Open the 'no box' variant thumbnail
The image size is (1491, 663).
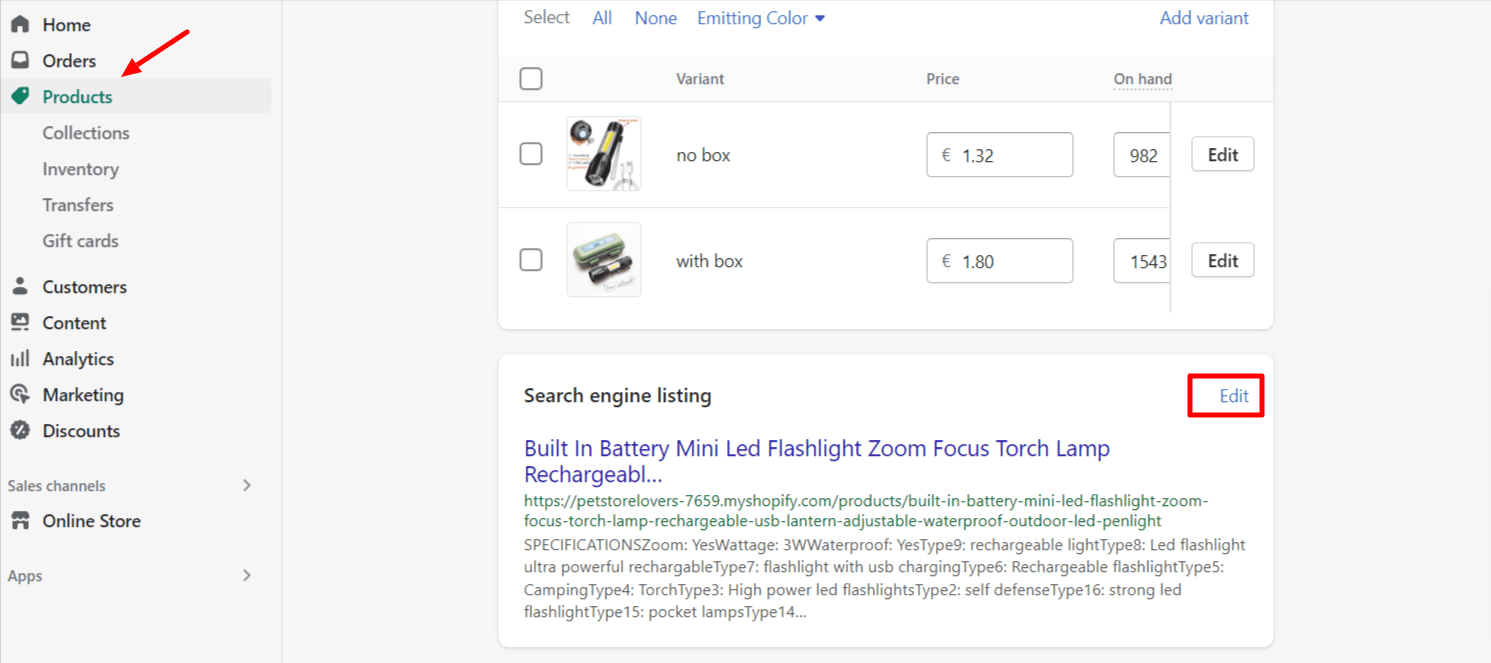(604, 154)
